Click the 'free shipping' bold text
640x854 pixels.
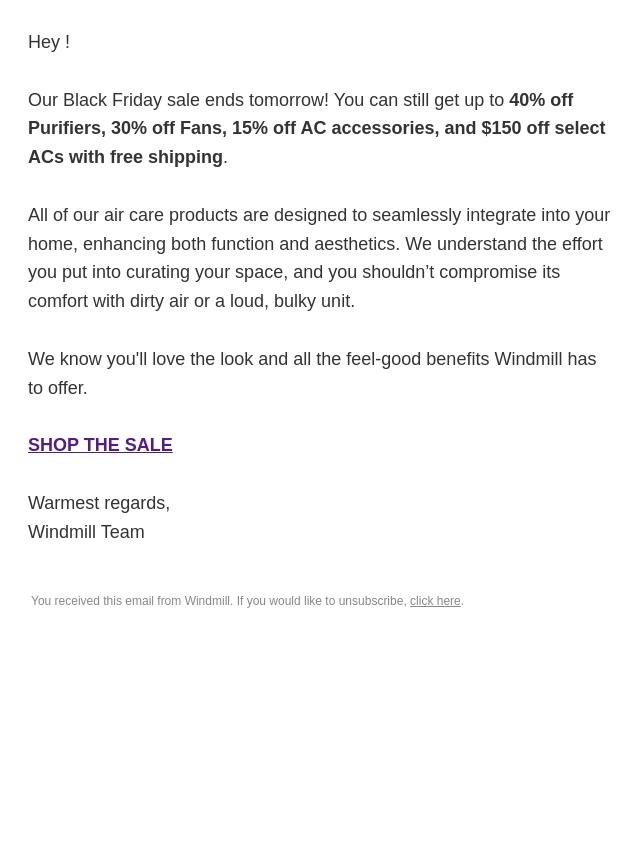point(166,157)
